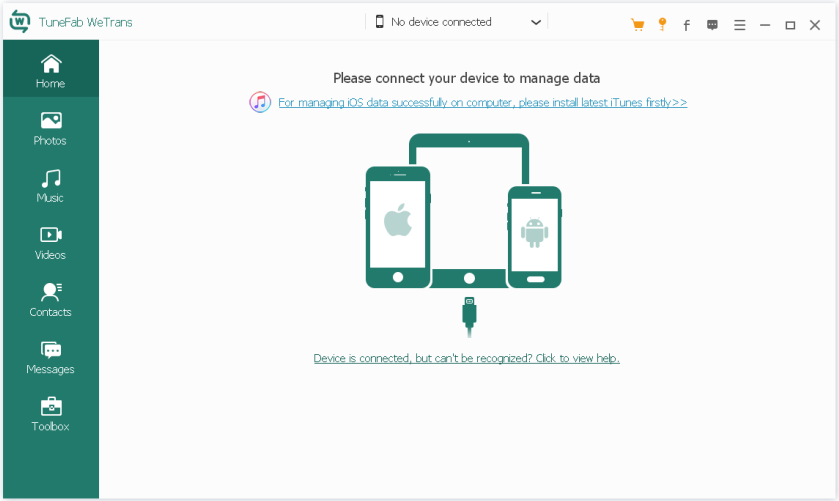The height and width of the screenshot is (501, 839).
Task: Open the Facebook page icon
Action: click(686, 25)
